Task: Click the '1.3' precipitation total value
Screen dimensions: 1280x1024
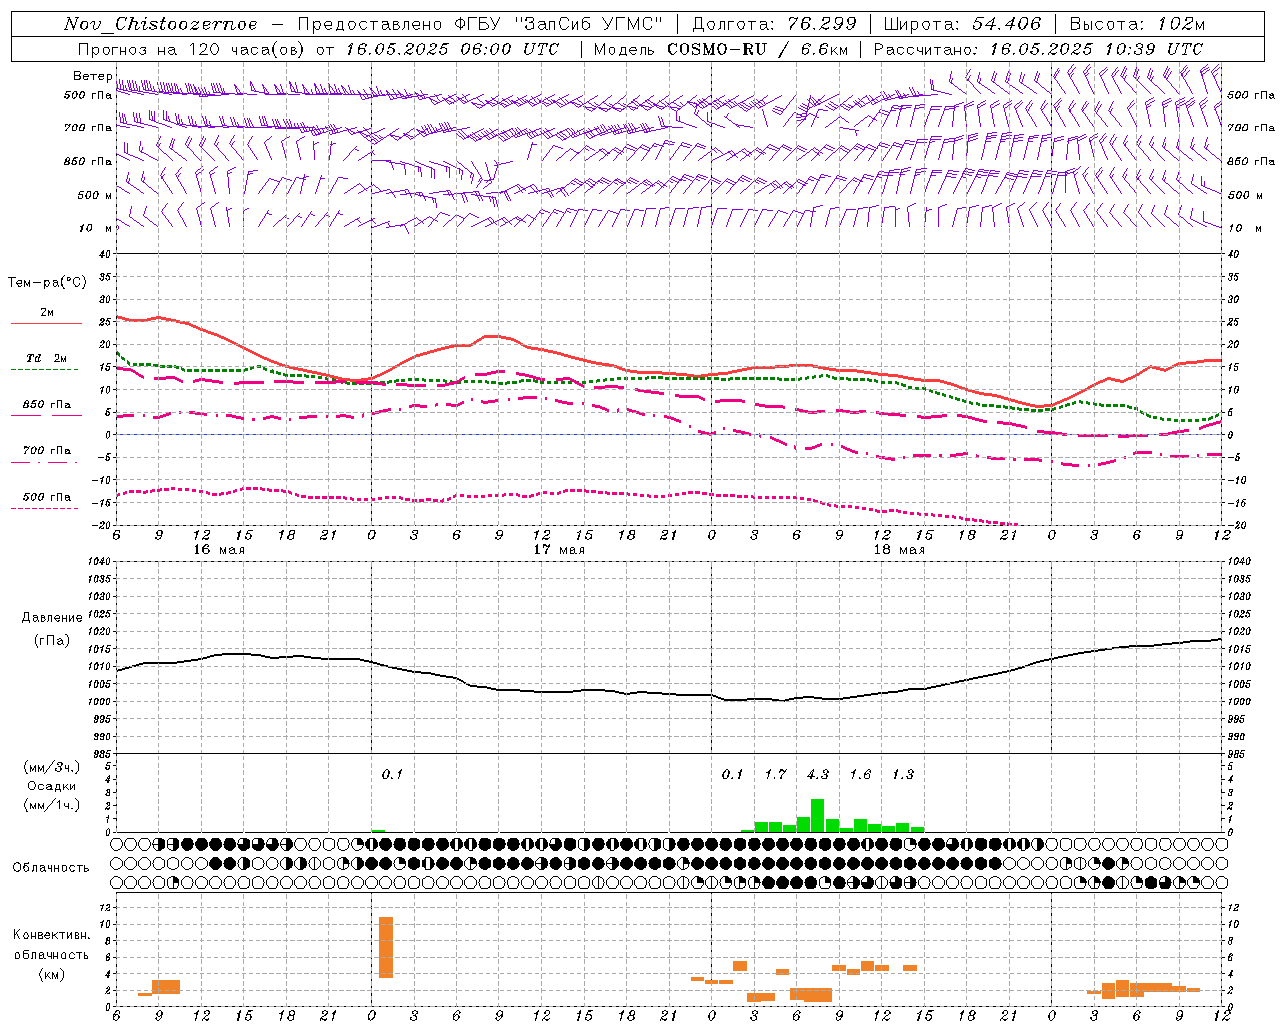Action: (902, 774)
